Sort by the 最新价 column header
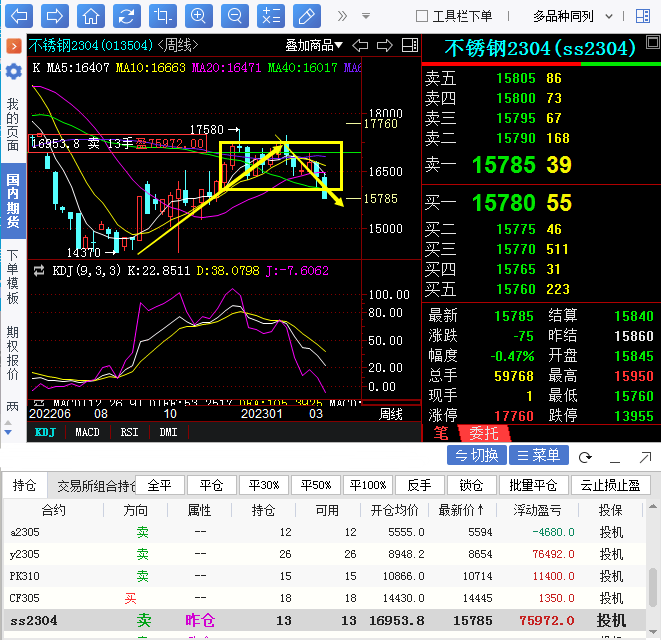The width and height of the screenshot is (661, 640). pyautogui.click(x=462, y=510)
